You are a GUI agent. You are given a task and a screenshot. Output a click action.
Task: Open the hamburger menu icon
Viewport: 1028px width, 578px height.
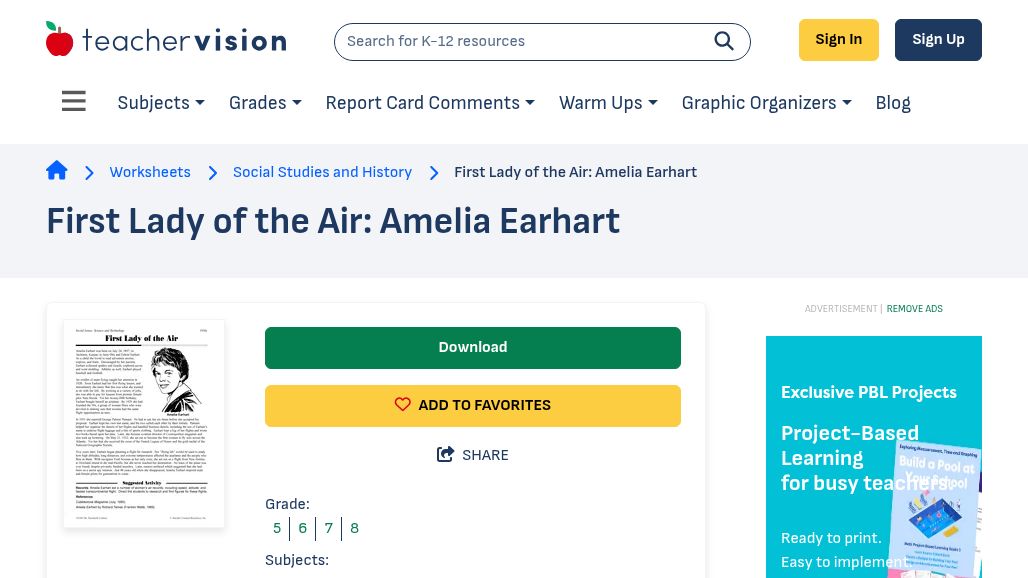tap(74, 102)
